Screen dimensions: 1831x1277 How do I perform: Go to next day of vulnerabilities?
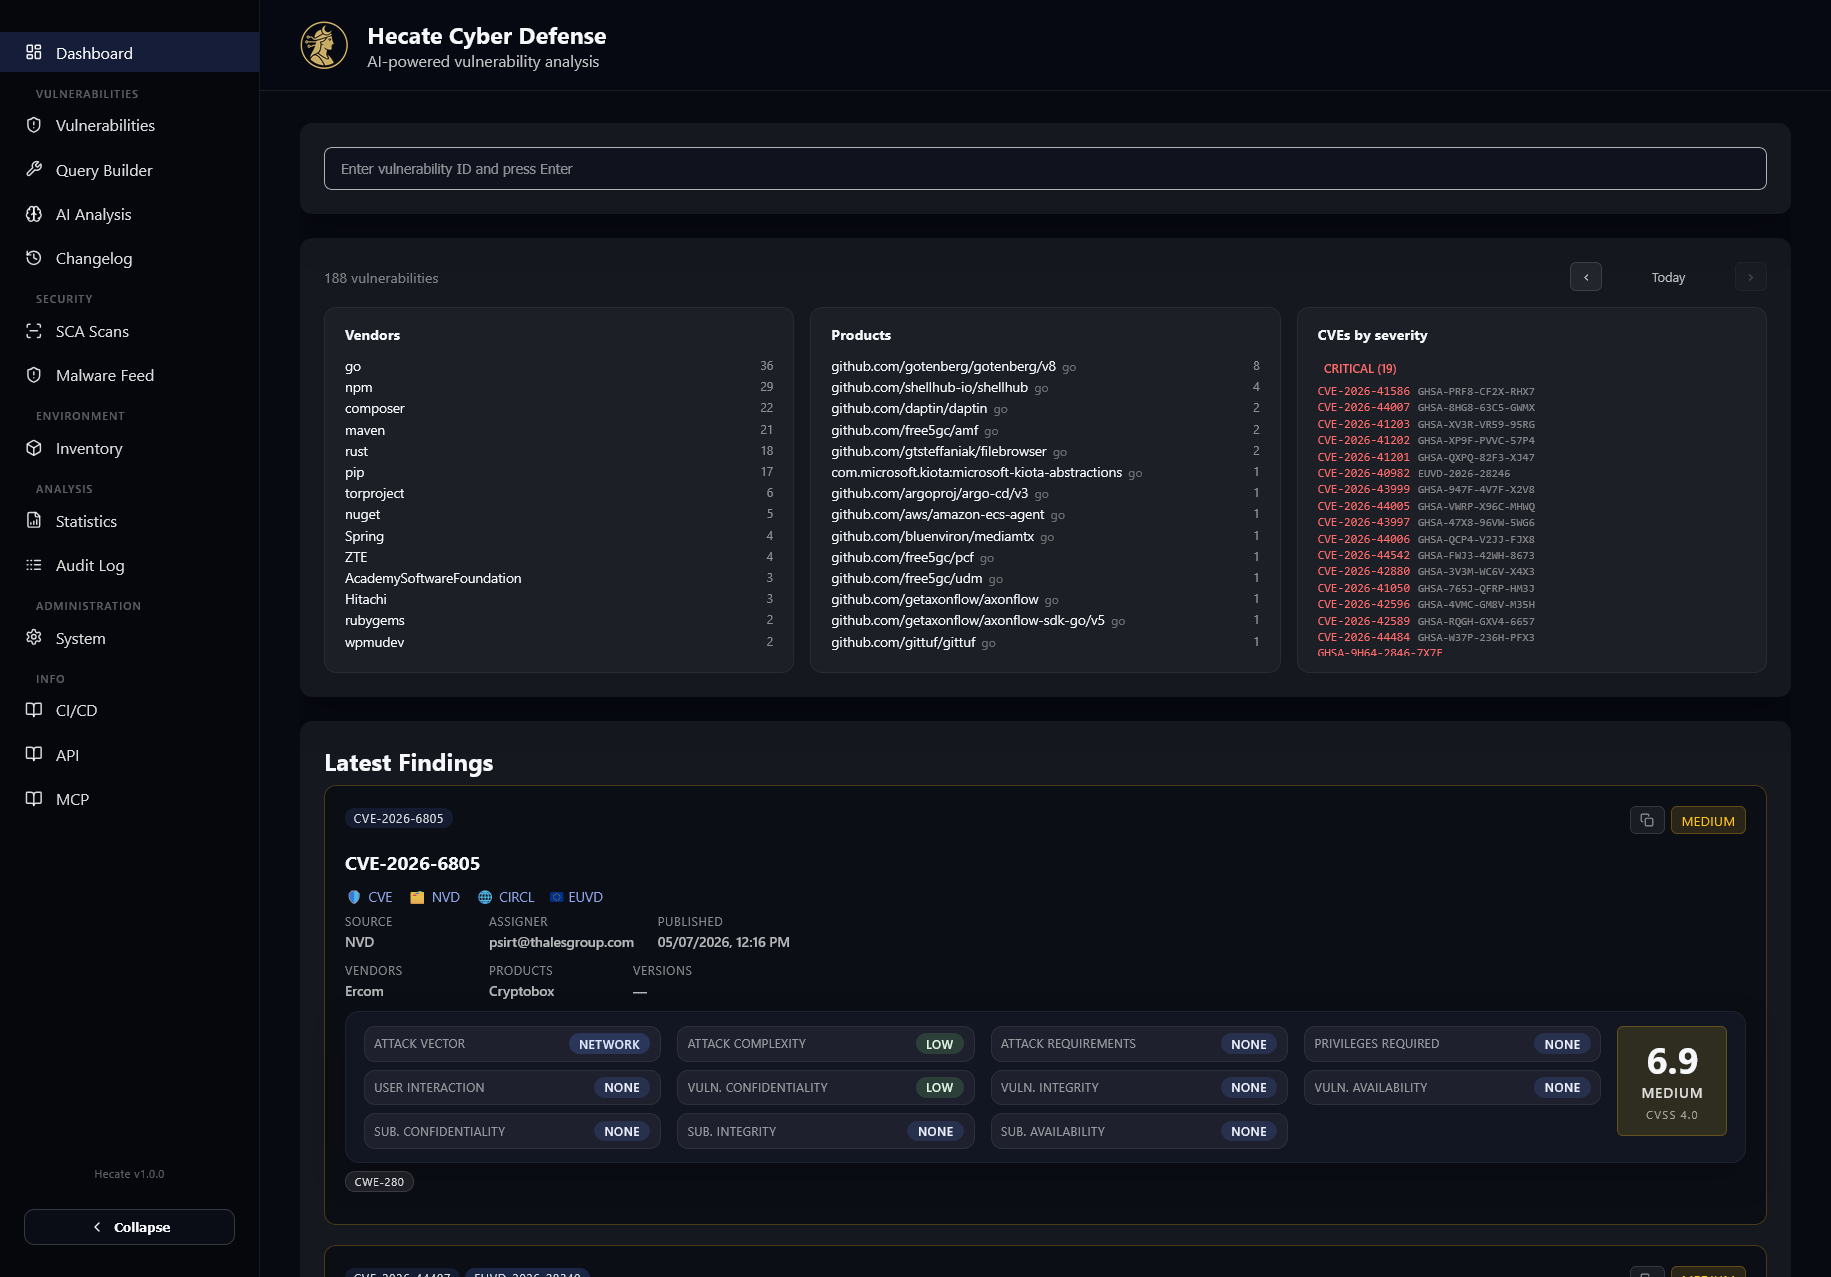1750,277
